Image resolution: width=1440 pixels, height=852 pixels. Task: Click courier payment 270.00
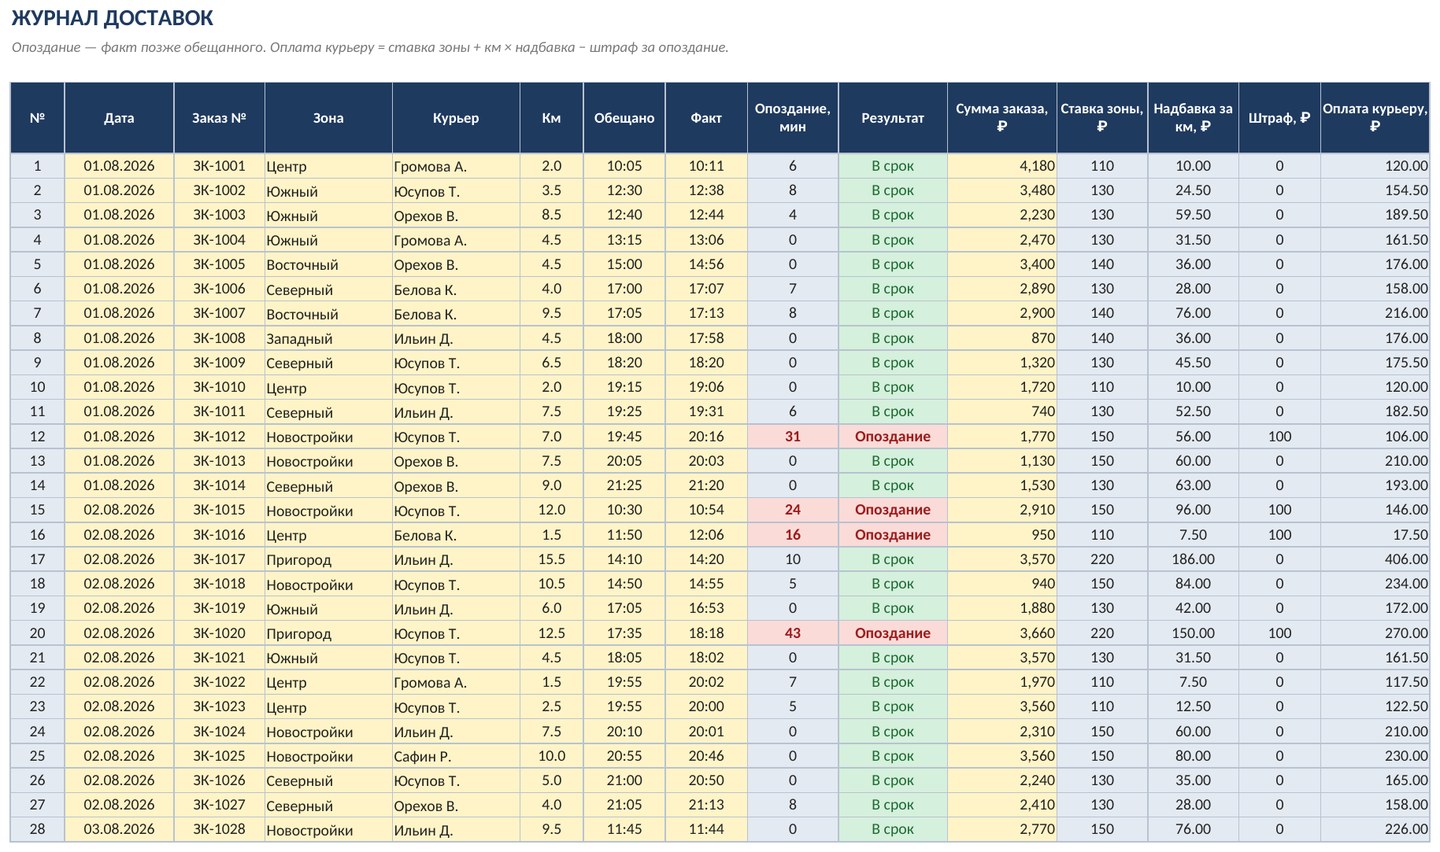click(1375, 633)
